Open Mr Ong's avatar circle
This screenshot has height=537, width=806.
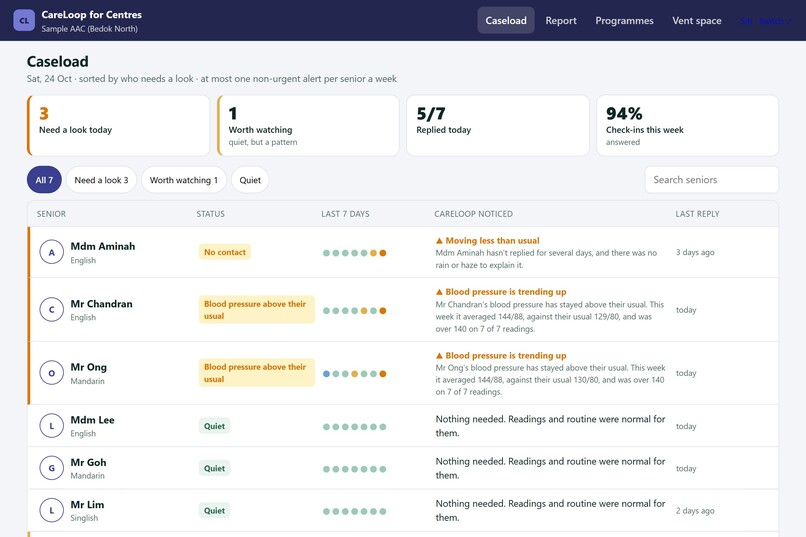(x=51, y=373)
